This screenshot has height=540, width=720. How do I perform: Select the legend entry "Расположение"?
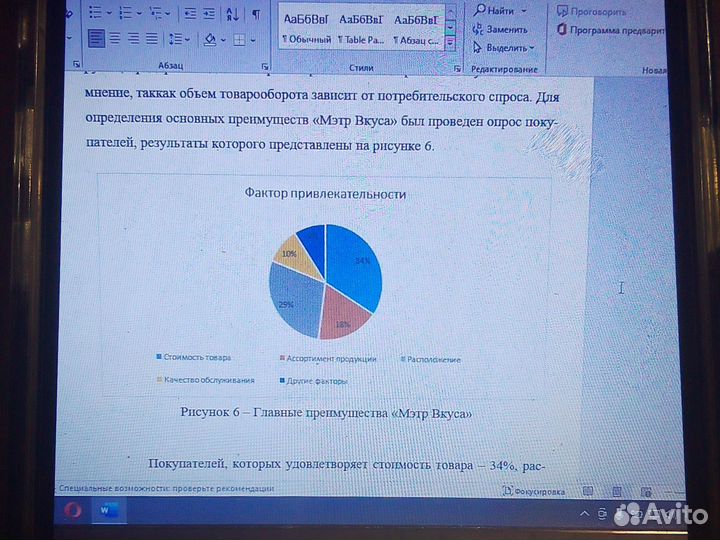(430, 360)
